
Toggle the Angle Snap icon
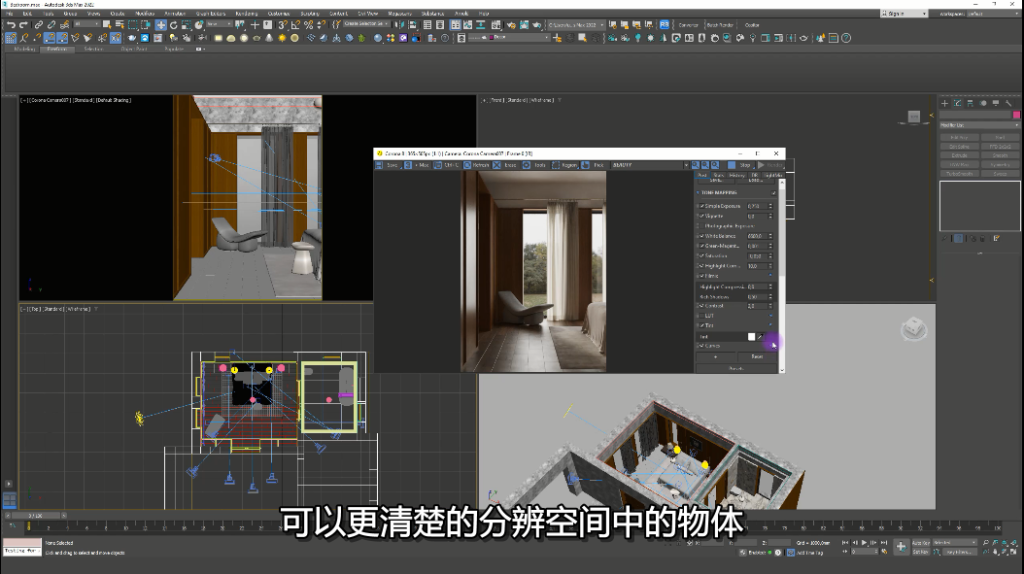296,25
